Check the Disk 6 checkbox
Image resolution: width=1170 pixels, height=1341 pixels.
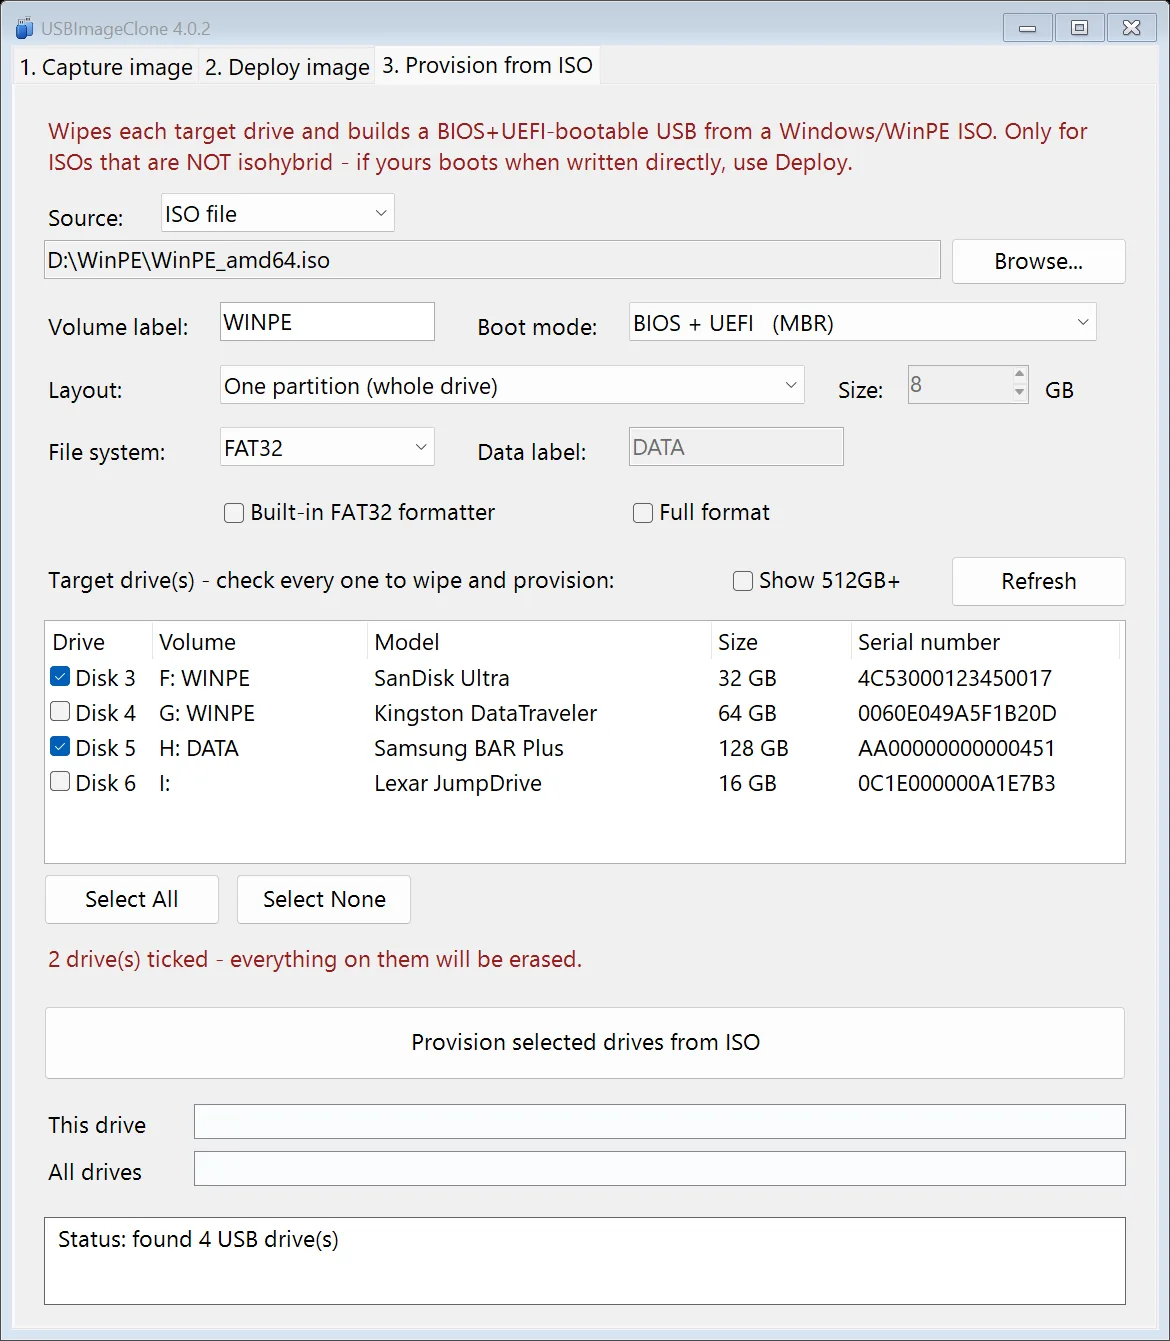60,782
